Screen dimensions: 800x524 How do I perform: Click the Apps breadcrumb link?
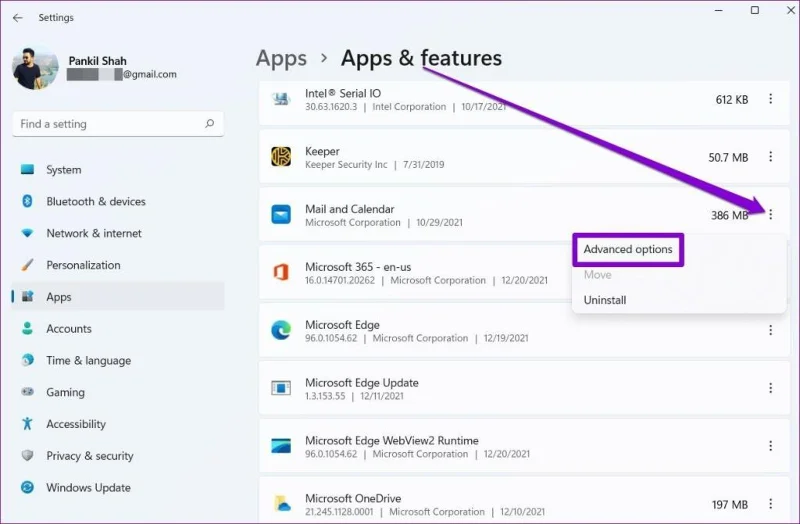[281, 59]
